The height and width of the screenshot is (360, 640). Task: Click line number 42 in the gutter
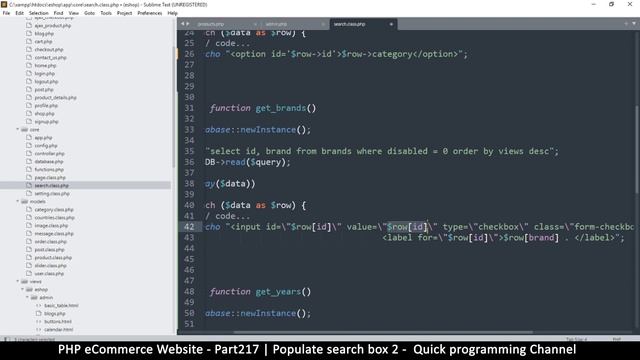coord(189,227)
